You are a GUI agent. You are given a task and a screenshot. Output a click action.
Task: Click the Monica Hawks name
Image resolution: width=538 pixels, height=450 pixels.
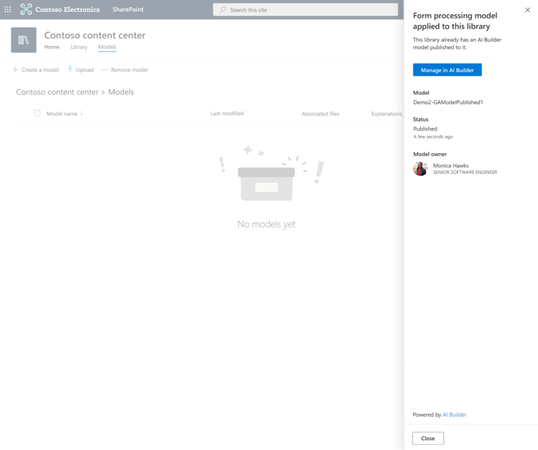451,166
